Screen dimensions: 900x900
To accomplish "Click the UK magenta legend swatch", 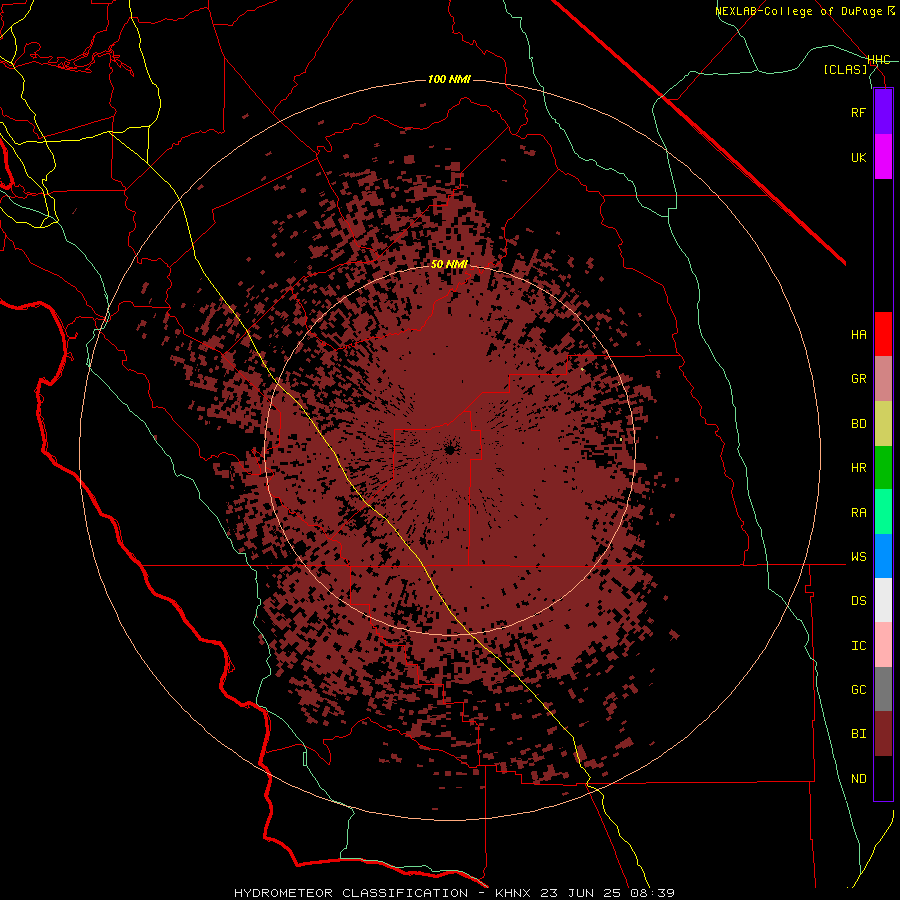I will point(883,157).
